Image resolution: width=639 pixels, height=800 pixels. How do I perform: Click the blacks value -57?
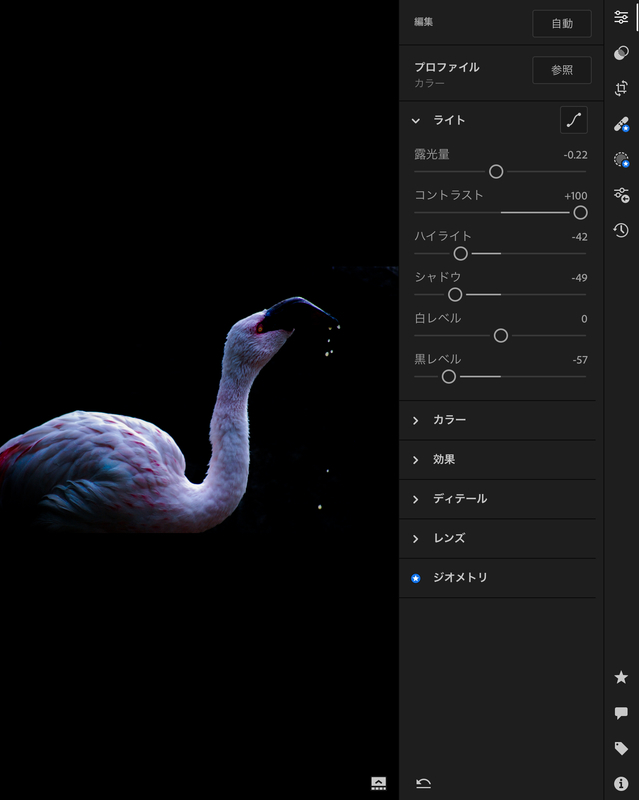(x=580, y=360)
